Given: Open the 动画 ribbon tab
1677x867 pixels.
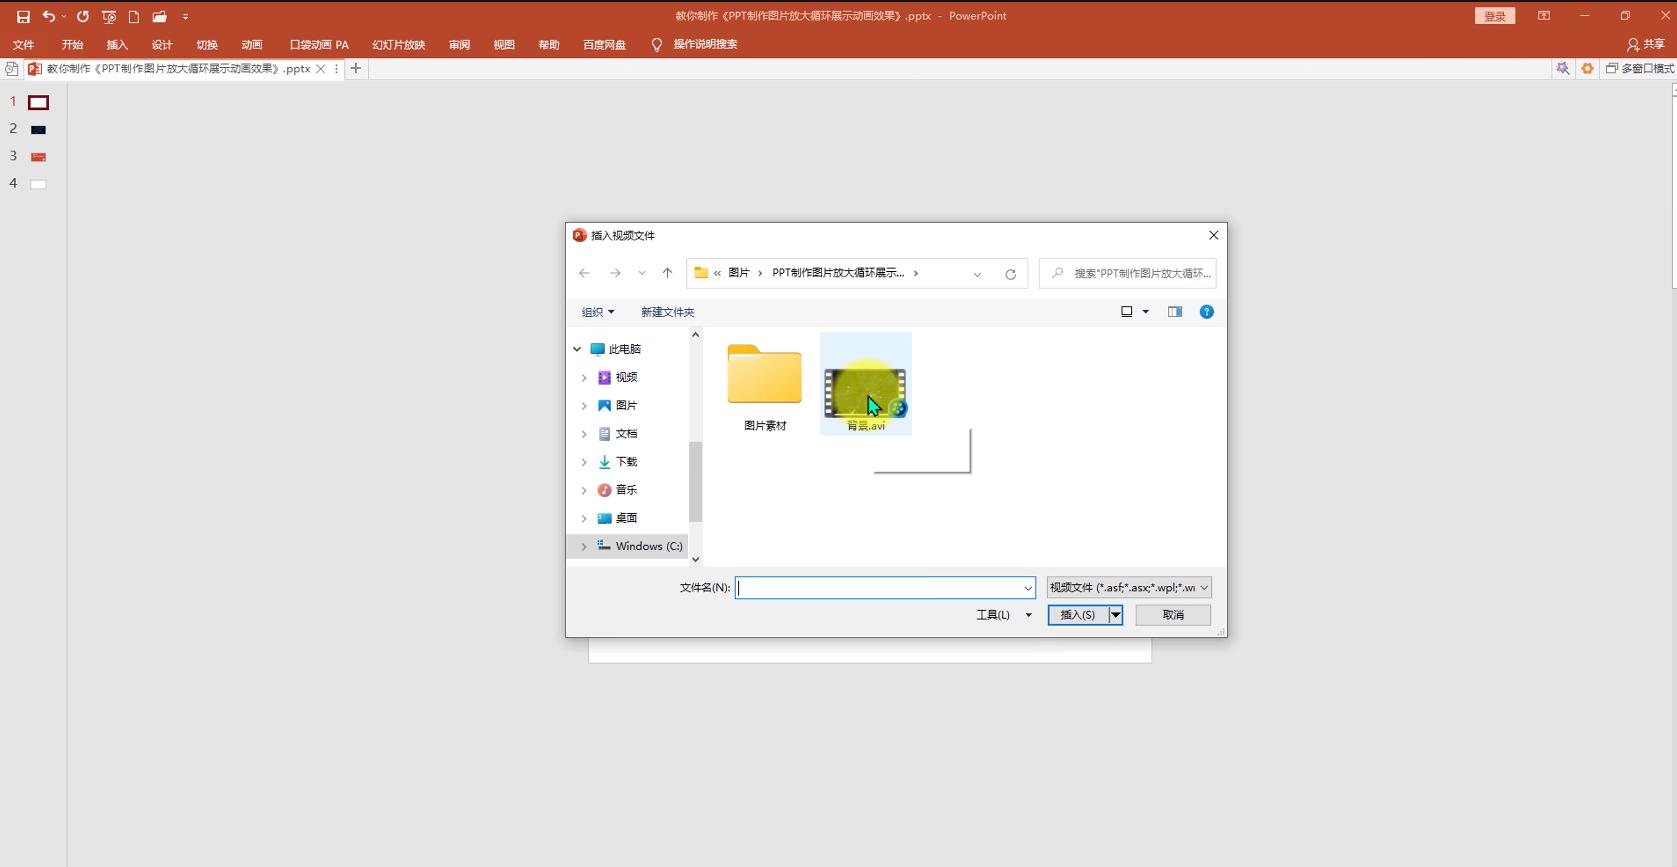Looking at the screenshot, I should [251, 45].
